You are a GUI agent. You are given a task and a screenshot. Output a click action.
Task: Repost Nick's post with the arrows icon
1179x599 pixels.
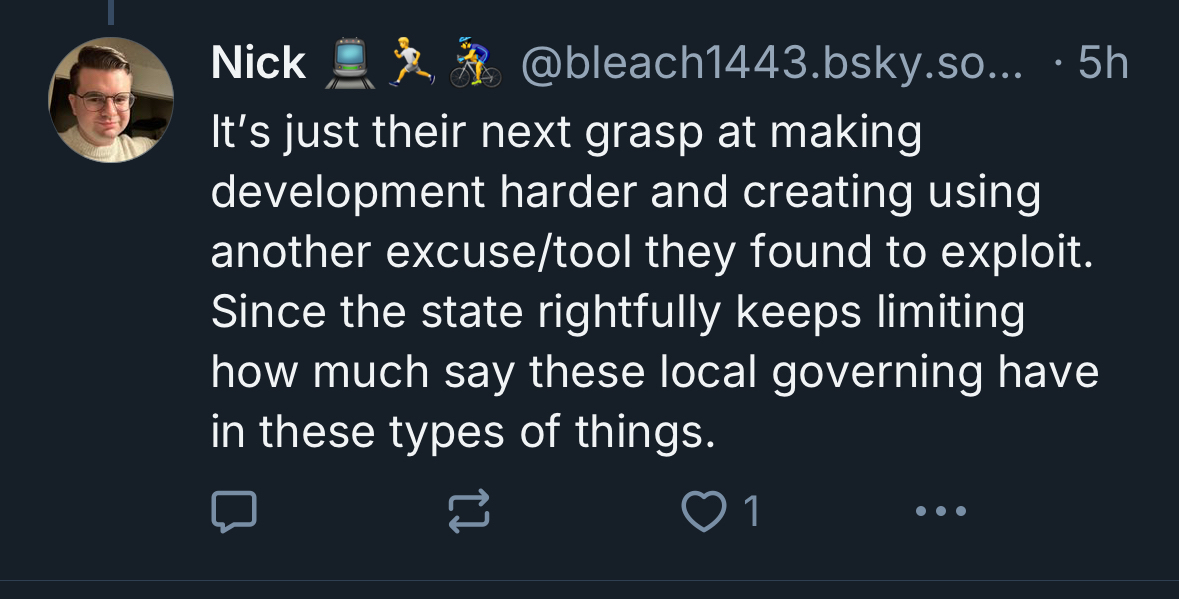[471, 512]
